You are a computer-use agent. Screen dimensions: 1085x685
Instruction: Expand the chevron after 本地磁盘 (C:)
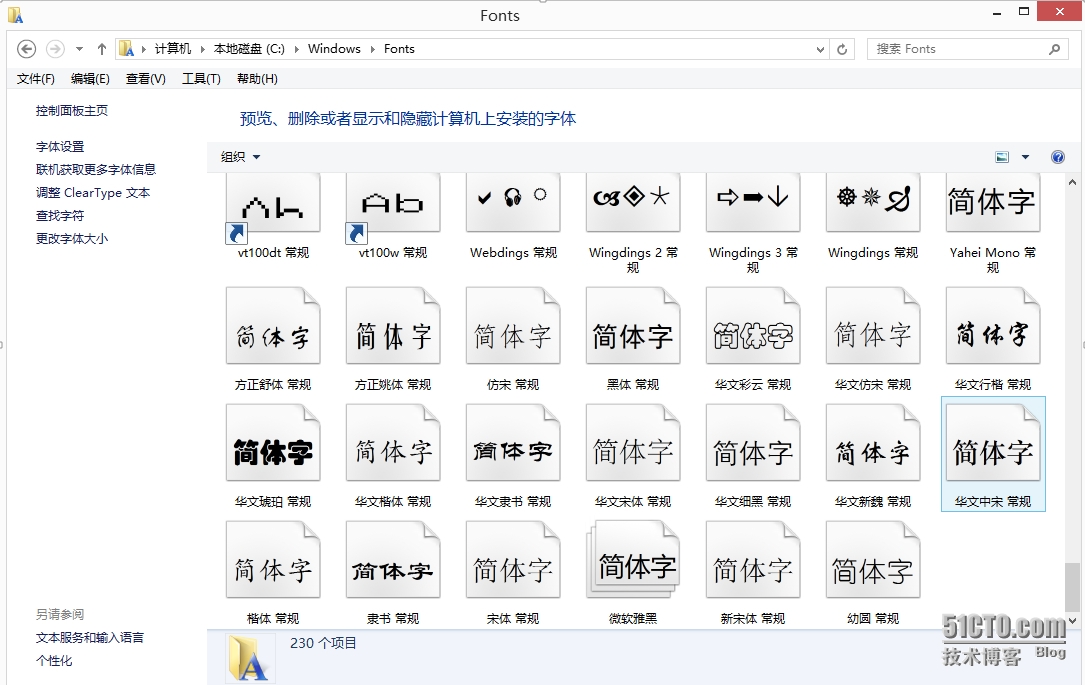tap(296, 49)
